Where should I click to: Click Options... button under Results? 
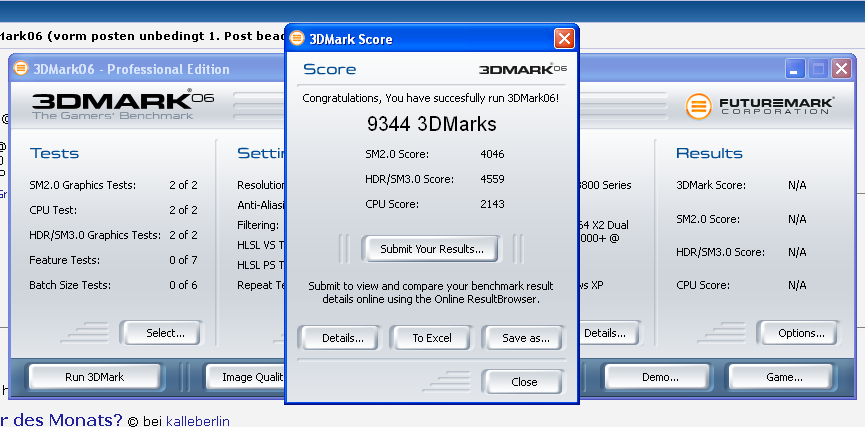(x=799, y=333)
